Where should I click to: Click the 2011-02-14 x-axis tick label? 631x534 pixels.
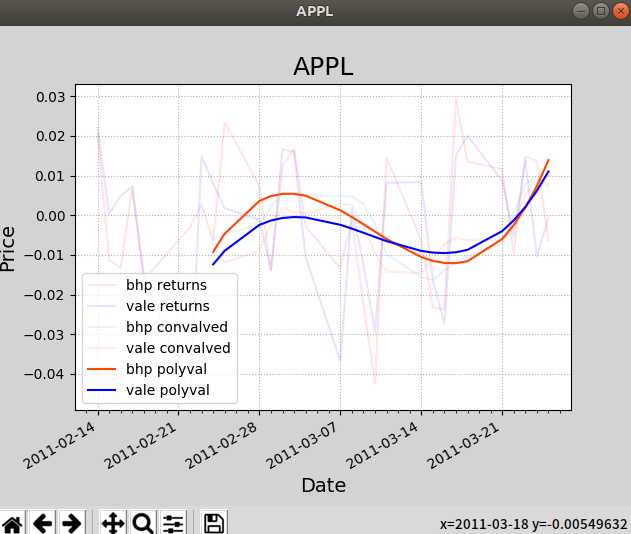[60, 446]
